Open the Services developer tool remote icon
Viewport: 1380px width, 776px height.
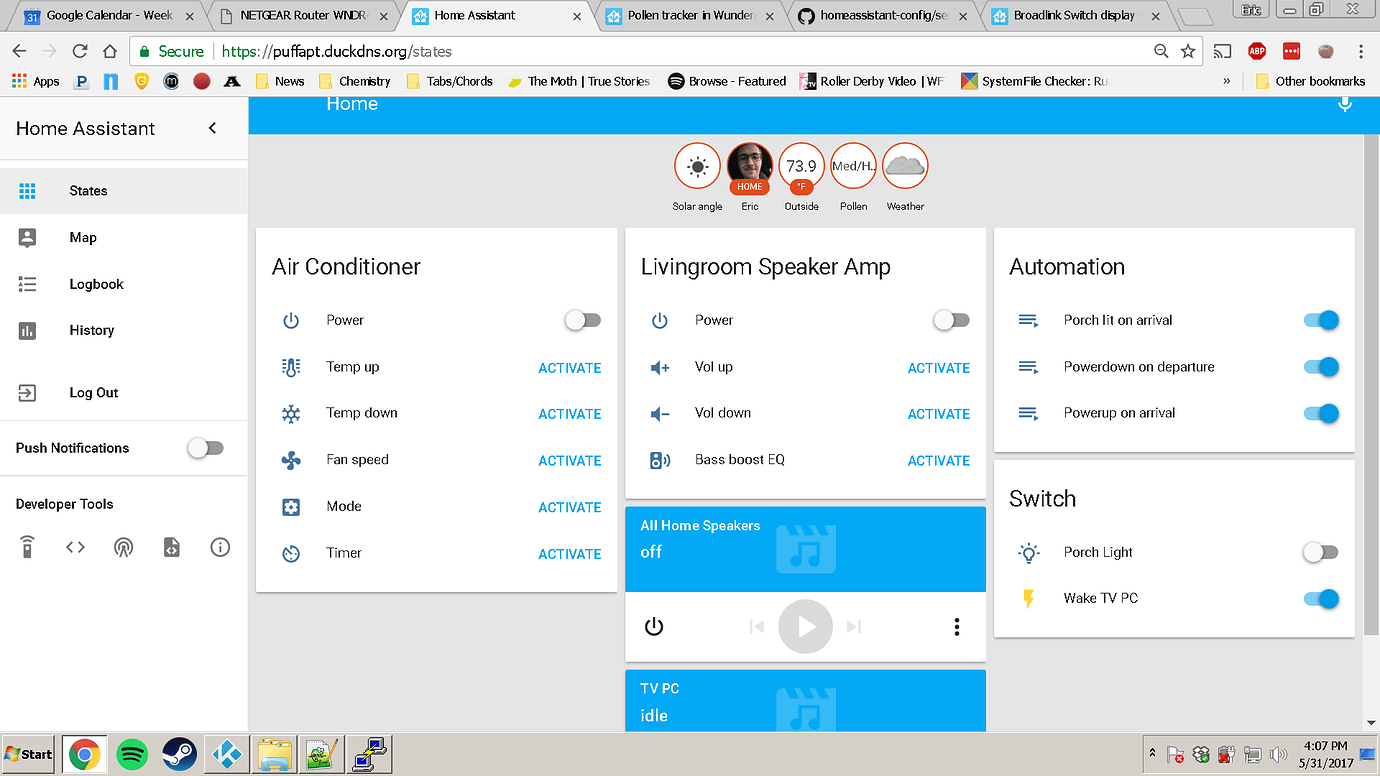(27, 547)
